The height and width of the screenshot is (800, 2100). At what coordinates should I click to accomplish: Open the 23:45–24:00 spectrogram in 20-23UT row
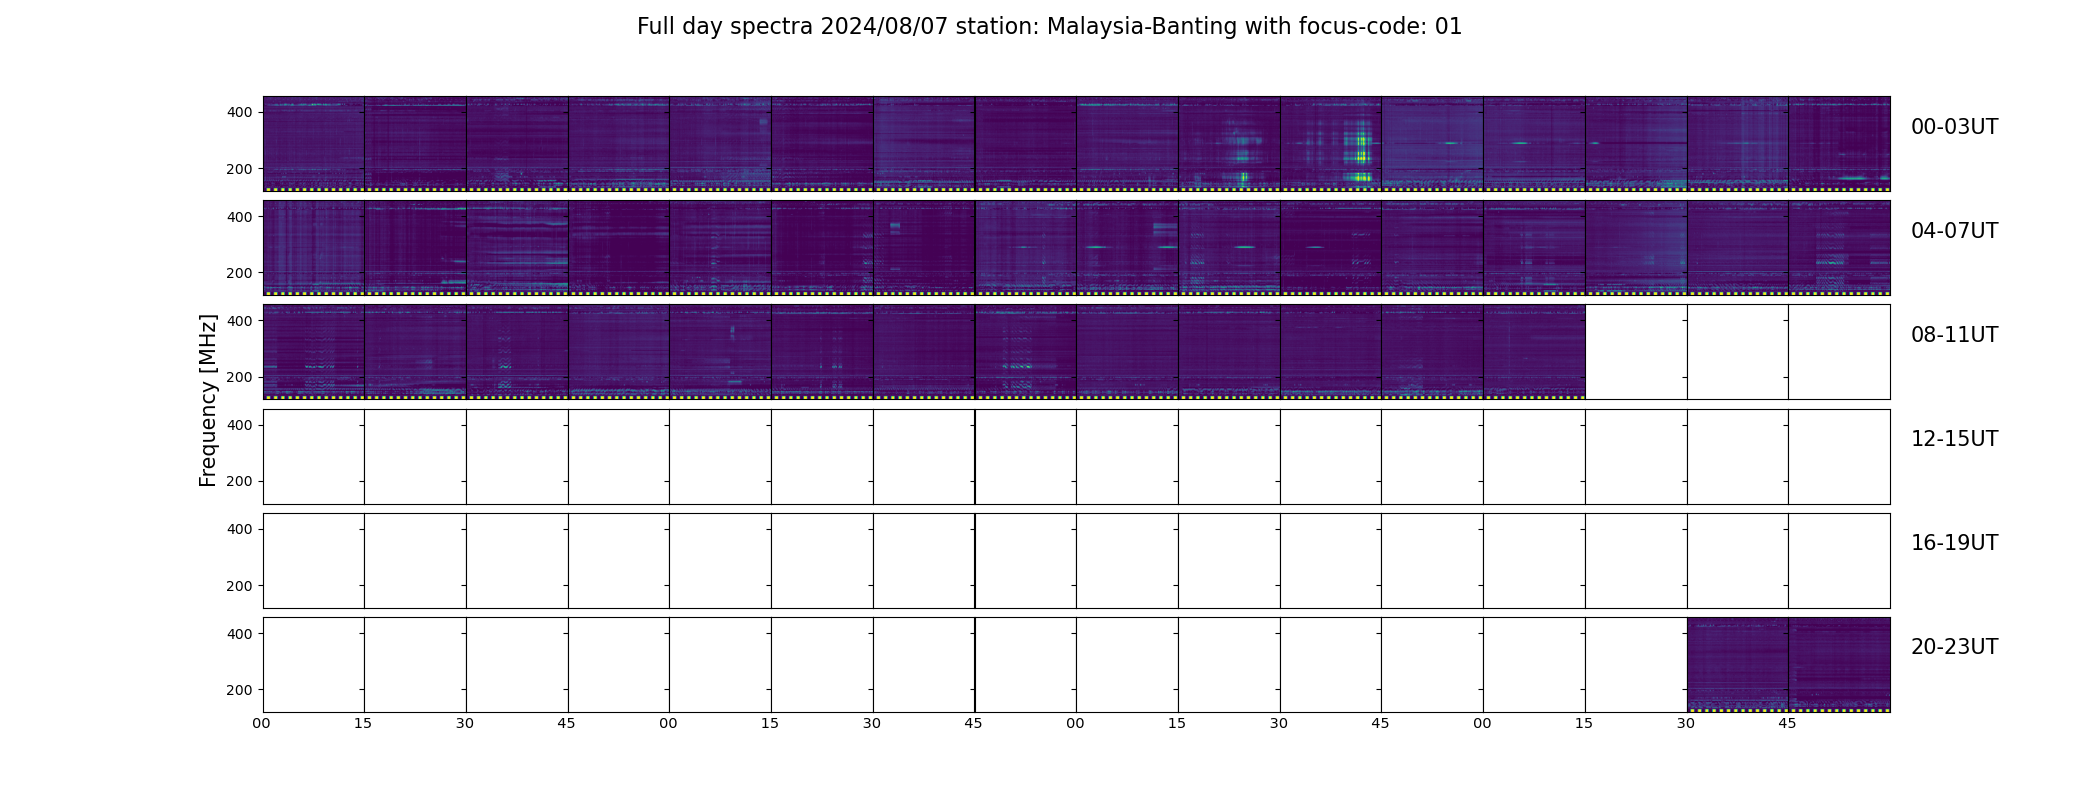click(1840, 665)
